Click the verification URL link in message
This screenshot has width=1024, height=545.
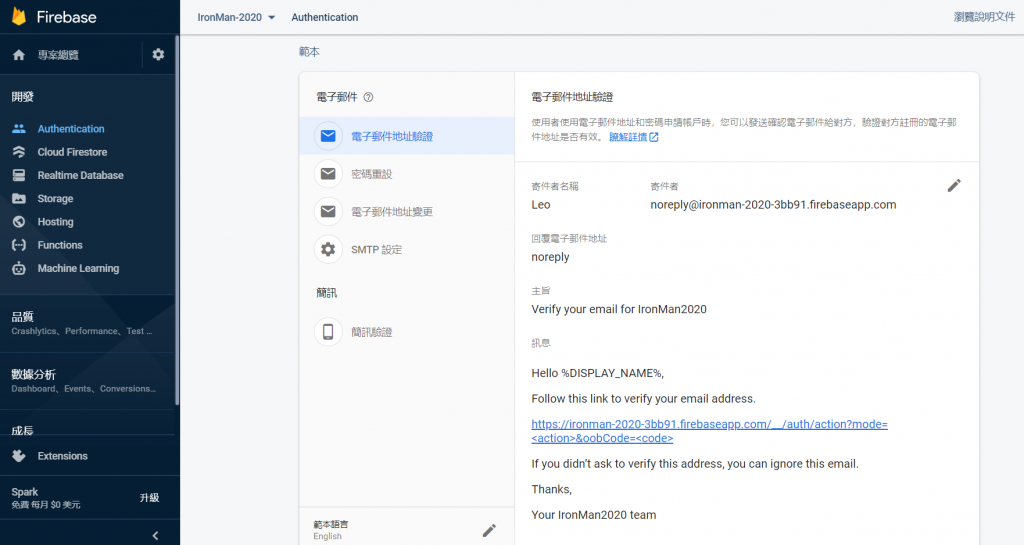pyautogui.click(x=709, y=431)
